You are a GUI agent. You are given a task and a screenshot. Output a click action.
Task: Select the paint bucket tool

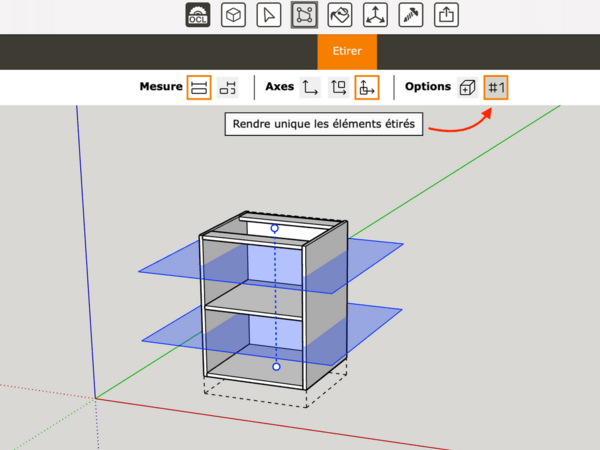pyautogui.click(x=339, y=15)
